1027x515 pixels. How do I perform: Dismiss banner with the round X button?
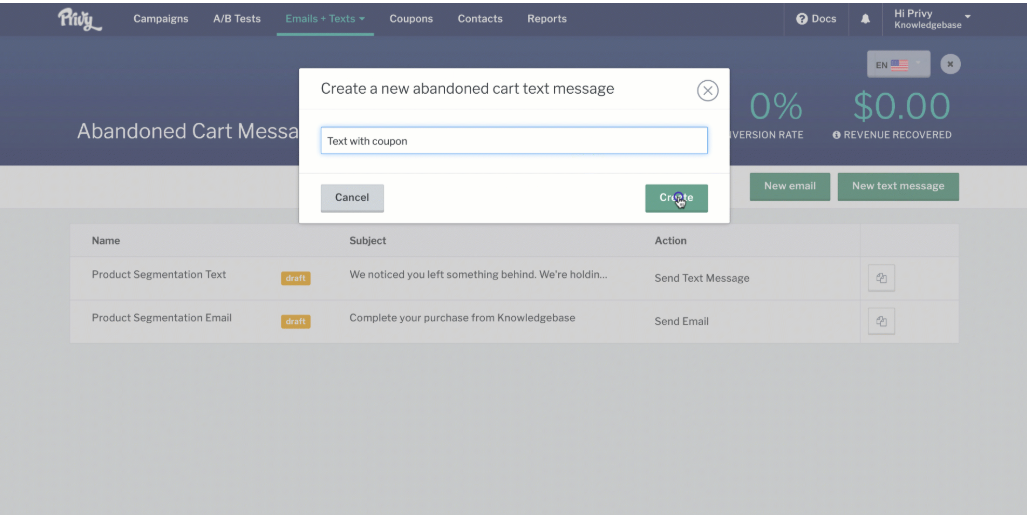(x=950, y=64)
